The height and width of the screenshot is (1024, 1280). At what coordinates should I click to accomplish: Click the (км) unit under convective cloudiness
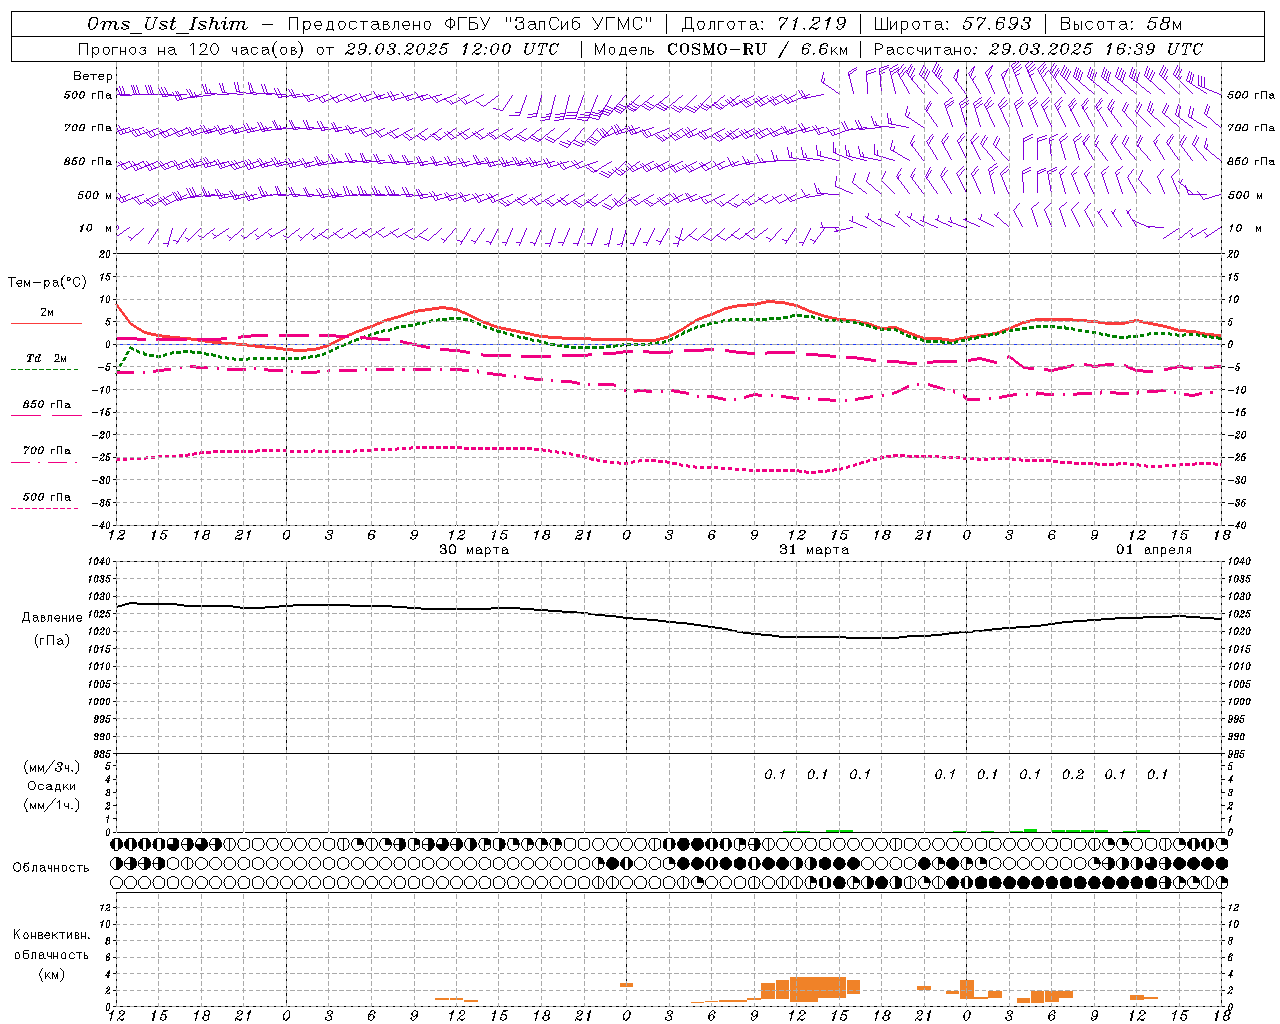pyautogui.click(x=52, y=973)
